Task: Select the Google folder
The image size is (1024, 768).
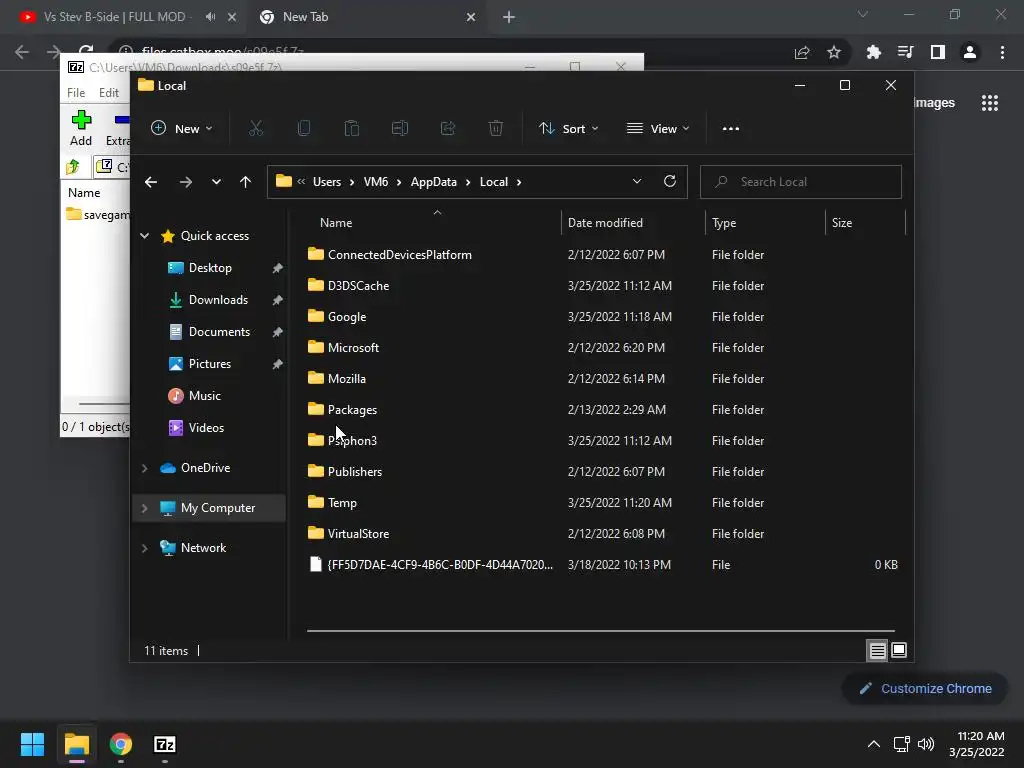Action: pos(347,317)
